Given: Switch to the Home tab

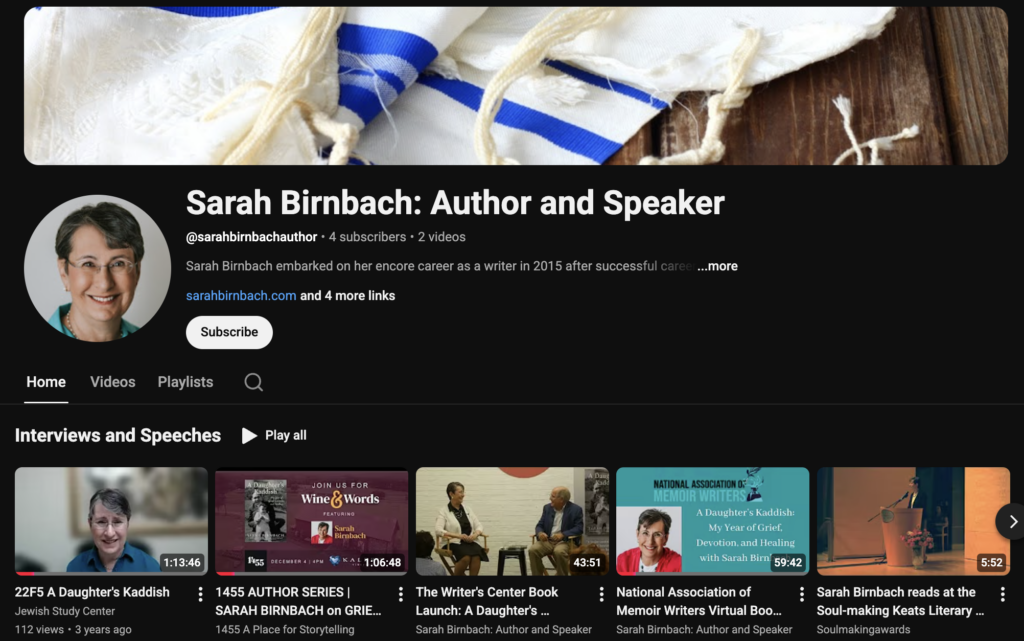Looking at the screenshot, I should pos(46,382).
